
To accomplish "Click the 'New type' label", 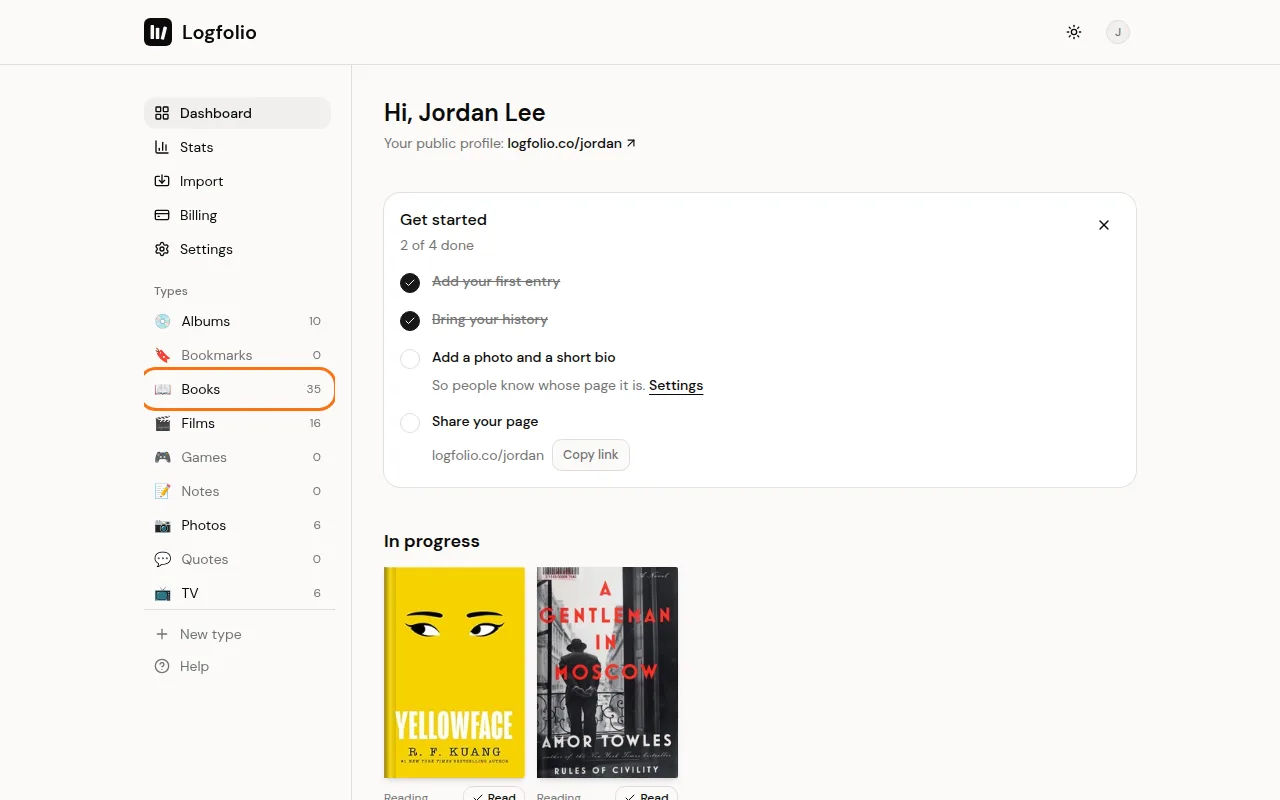I will pos(211,634).
